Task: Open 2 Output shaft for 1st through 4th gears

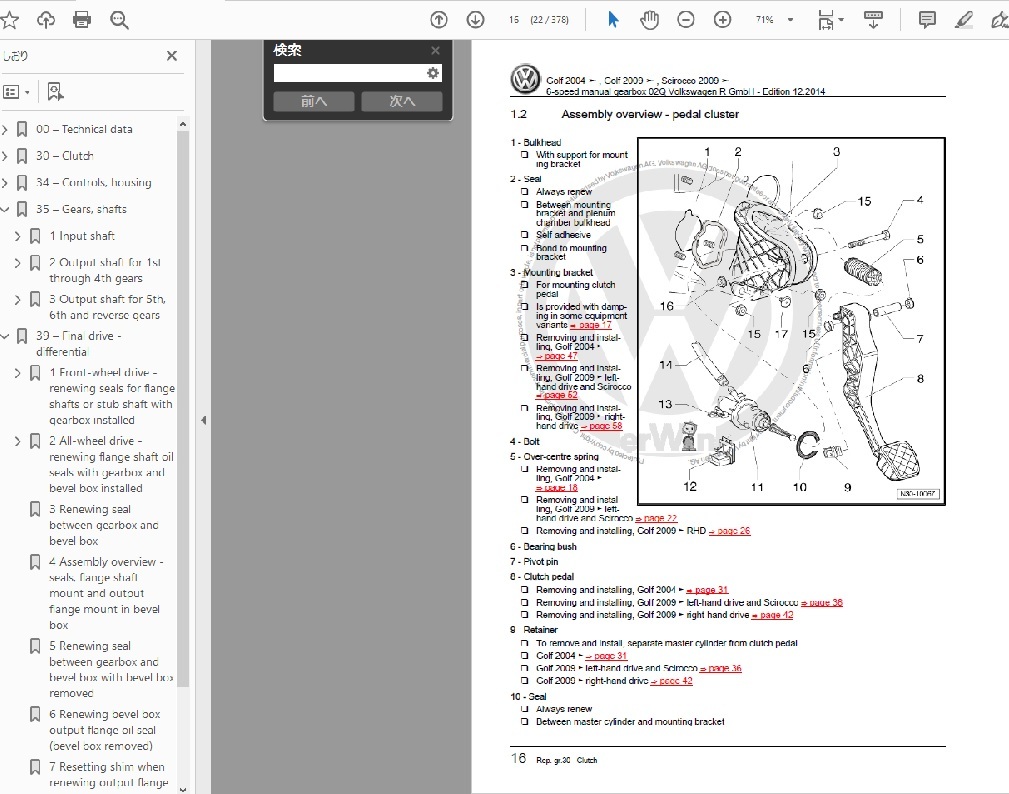Action: pos(105,270)
